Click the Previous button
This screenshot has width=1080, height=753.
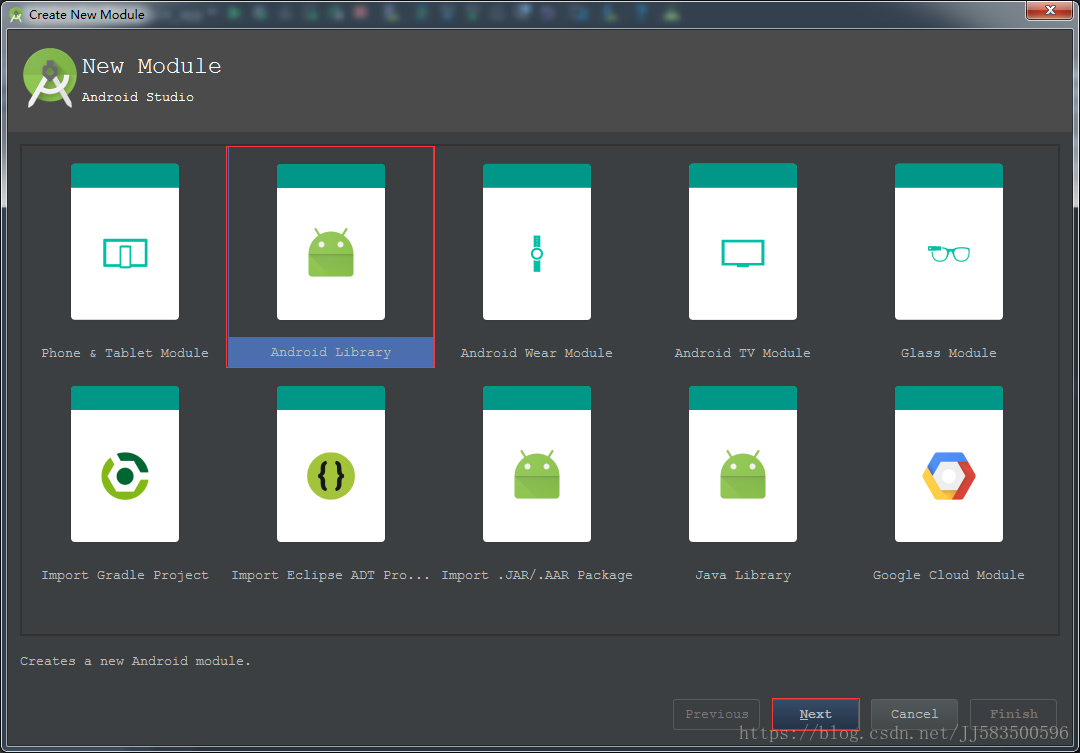coord(716,714)
